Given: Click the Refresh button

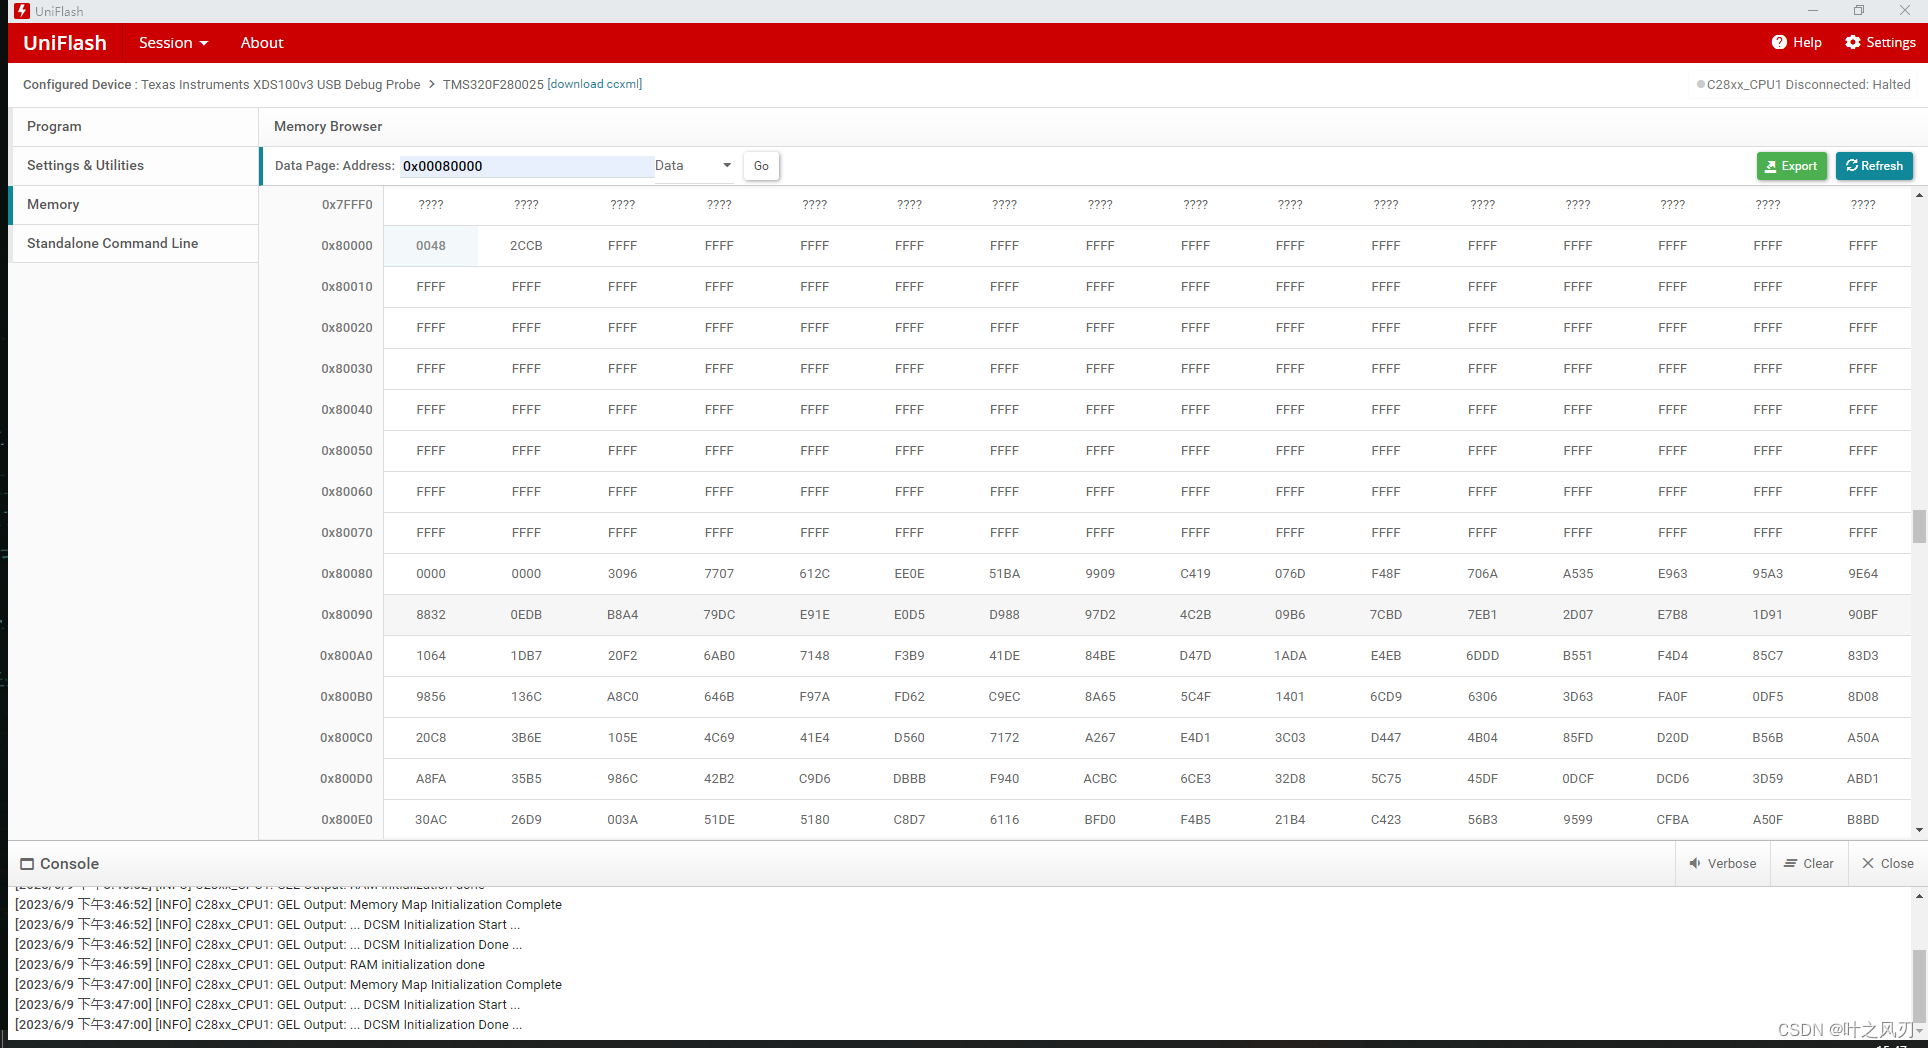Looking at the screenshot, I should point(1874,166).
